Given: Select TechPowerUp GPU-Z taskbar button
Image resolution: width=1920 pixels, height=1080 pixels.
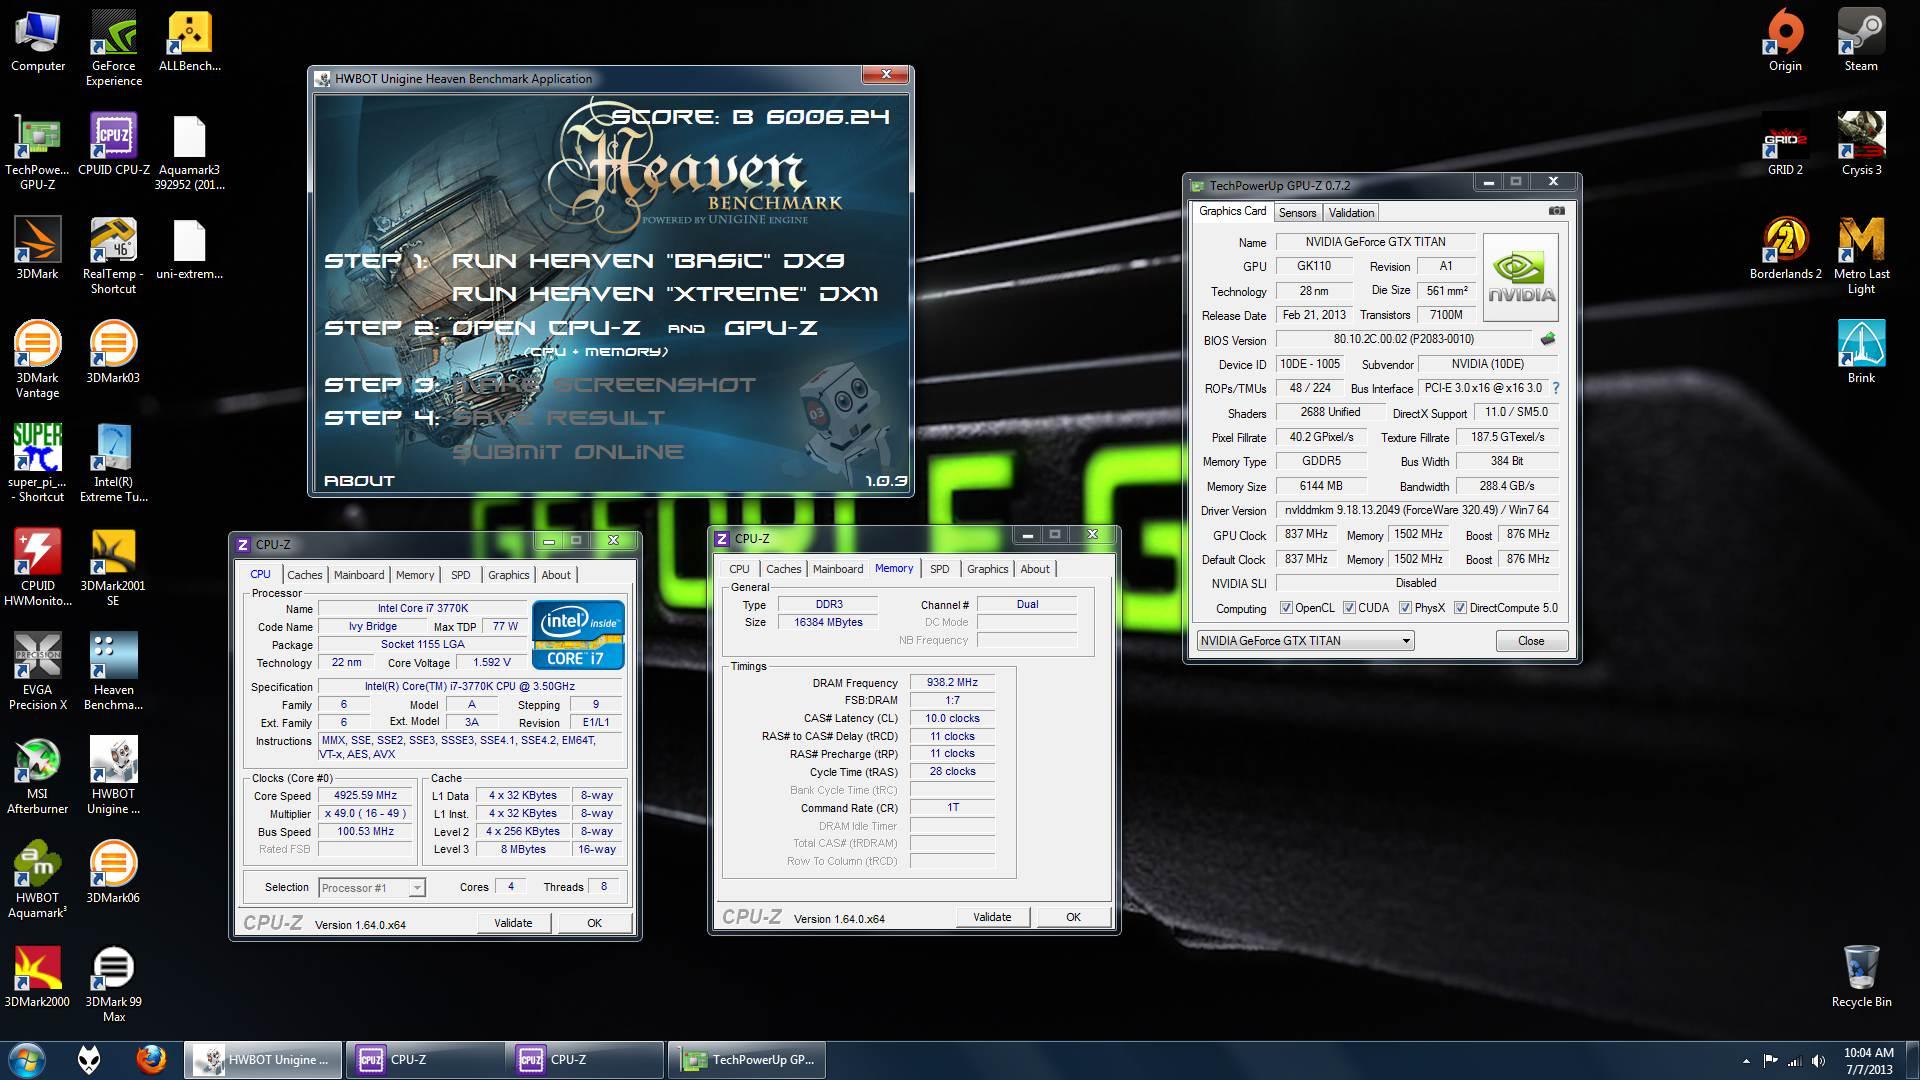Looking at the screenshot, I should [x=746, y=1060].
